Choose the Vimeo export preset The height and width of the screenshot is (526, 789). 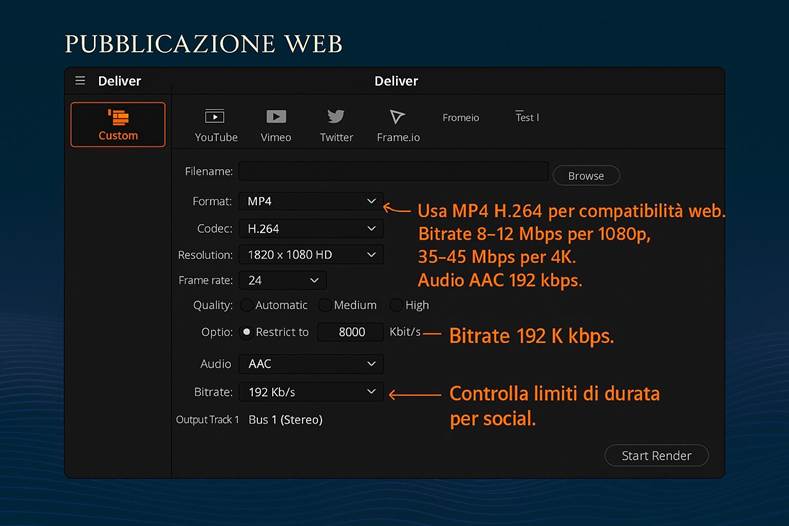click(x=276, y=125)
